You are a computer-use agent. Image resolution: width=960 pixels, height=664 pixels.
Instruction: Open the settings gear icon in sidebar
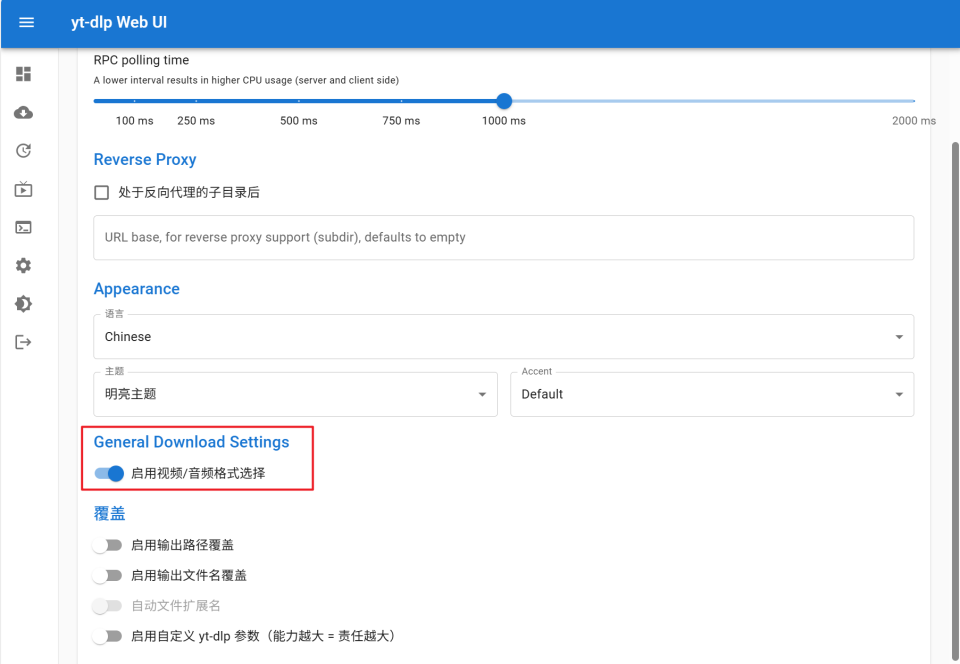click(23, 266)
